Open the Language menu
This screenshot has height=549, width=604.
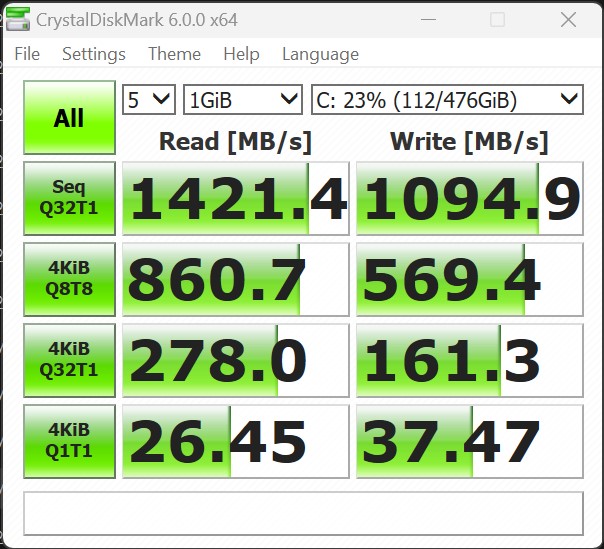click(320, 54)
